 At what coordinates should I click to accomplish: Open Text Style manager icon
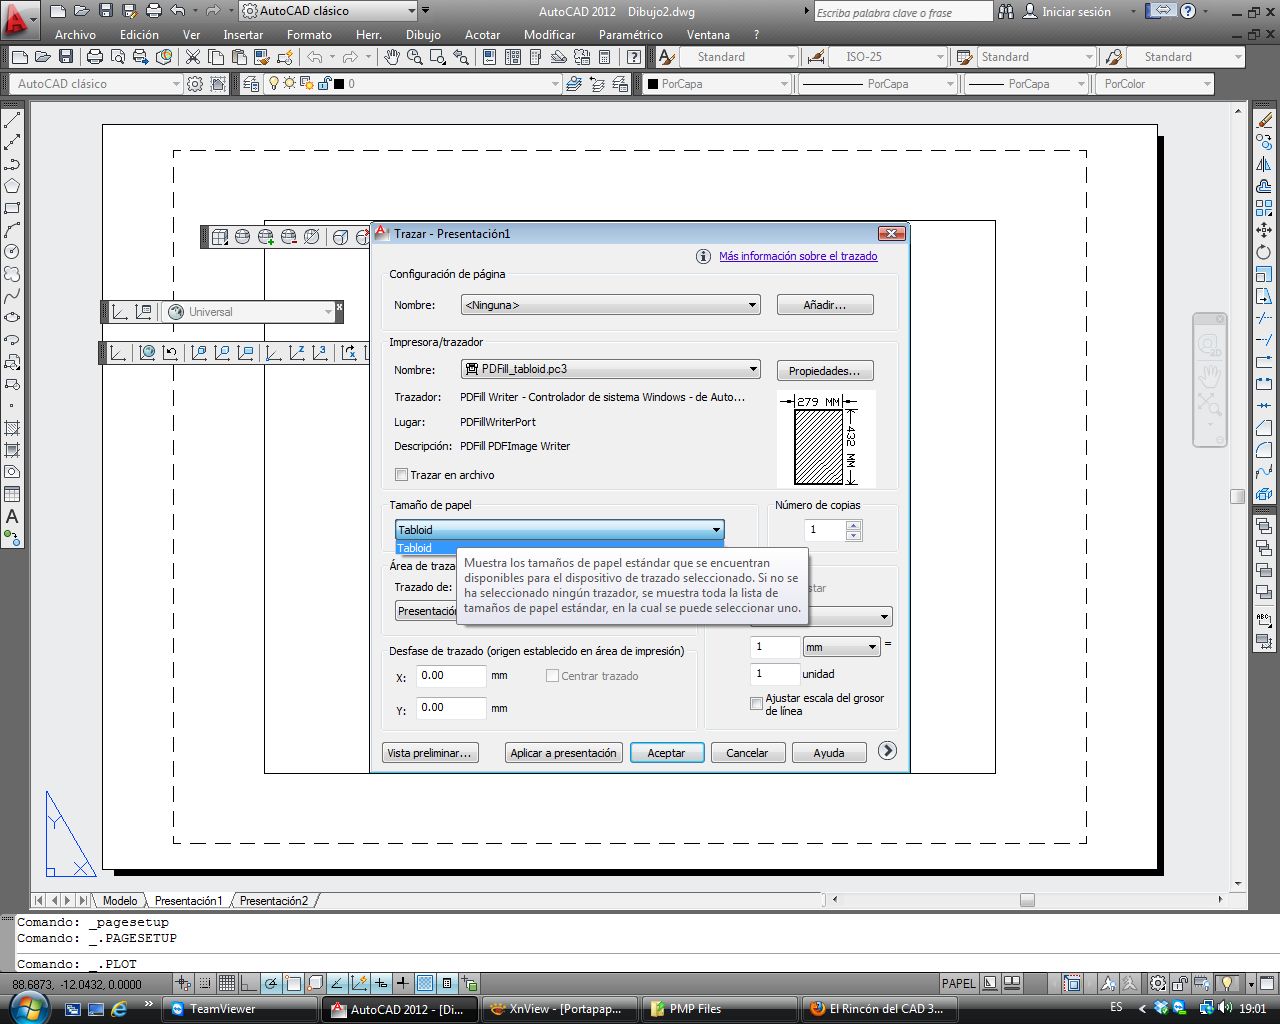(x=668, y=57)
